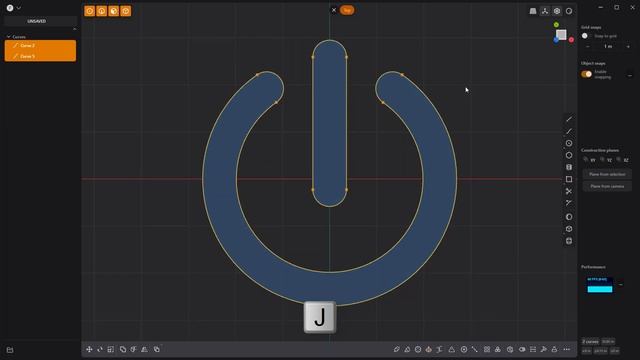640x360 pixels.
Task: Select the Circle tool in right toolbar
Action: click(x=569, y=143)
